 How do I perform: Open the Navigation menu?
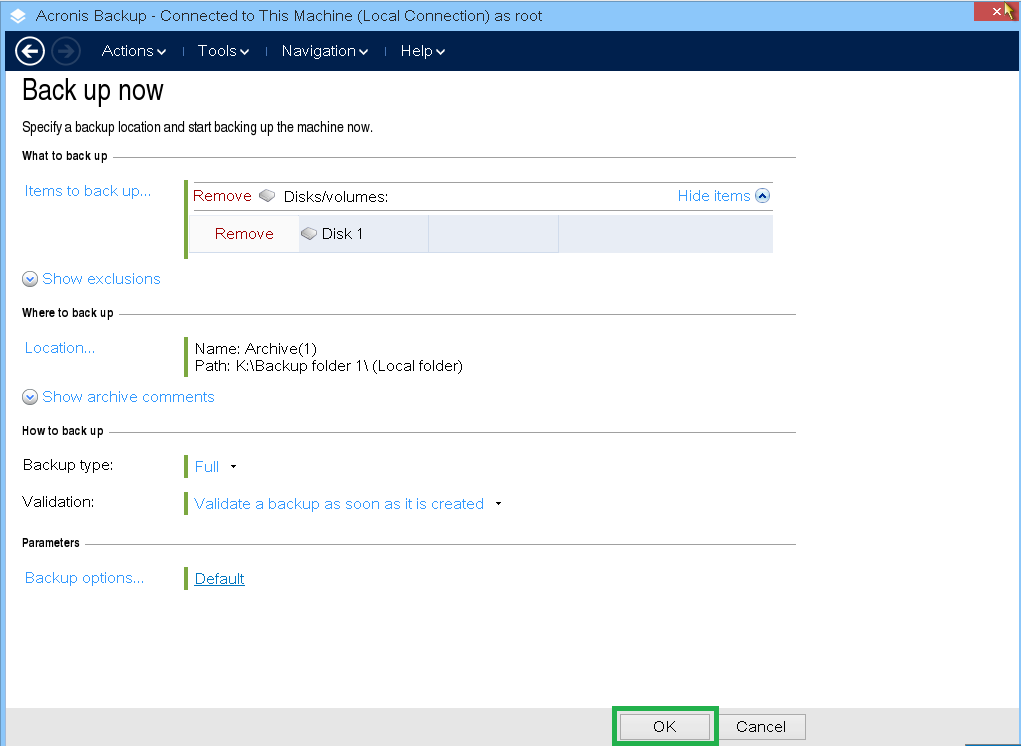pos(324,51)
